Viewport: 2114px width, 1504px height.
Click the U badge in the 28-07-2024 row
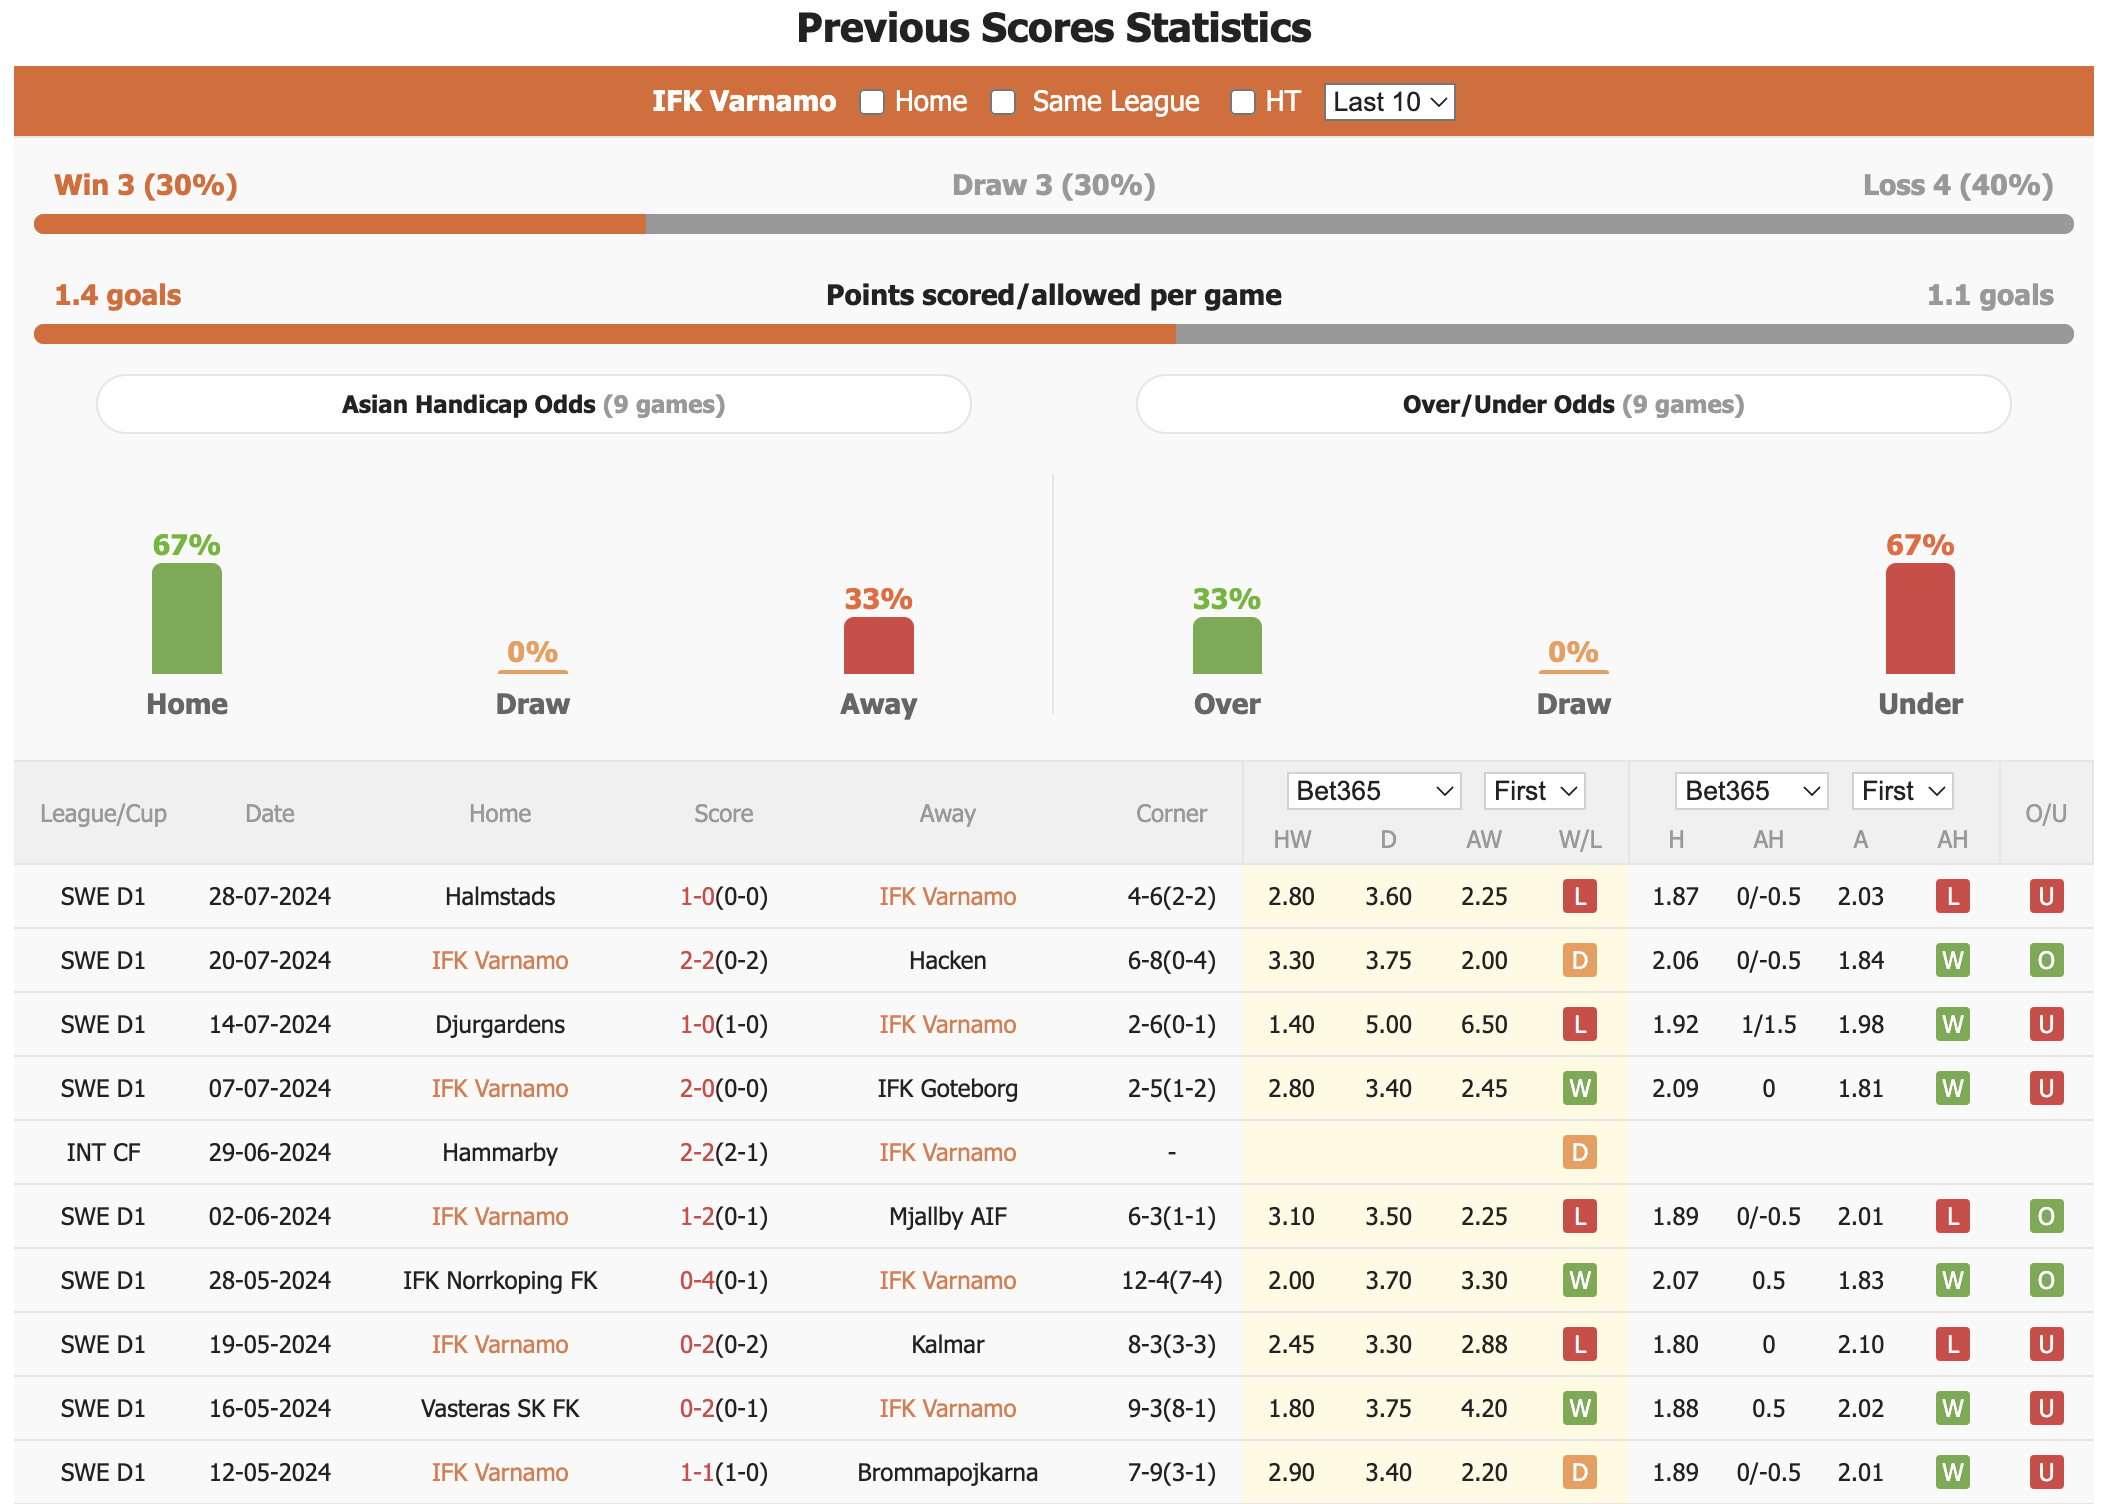pos(2046,896)
